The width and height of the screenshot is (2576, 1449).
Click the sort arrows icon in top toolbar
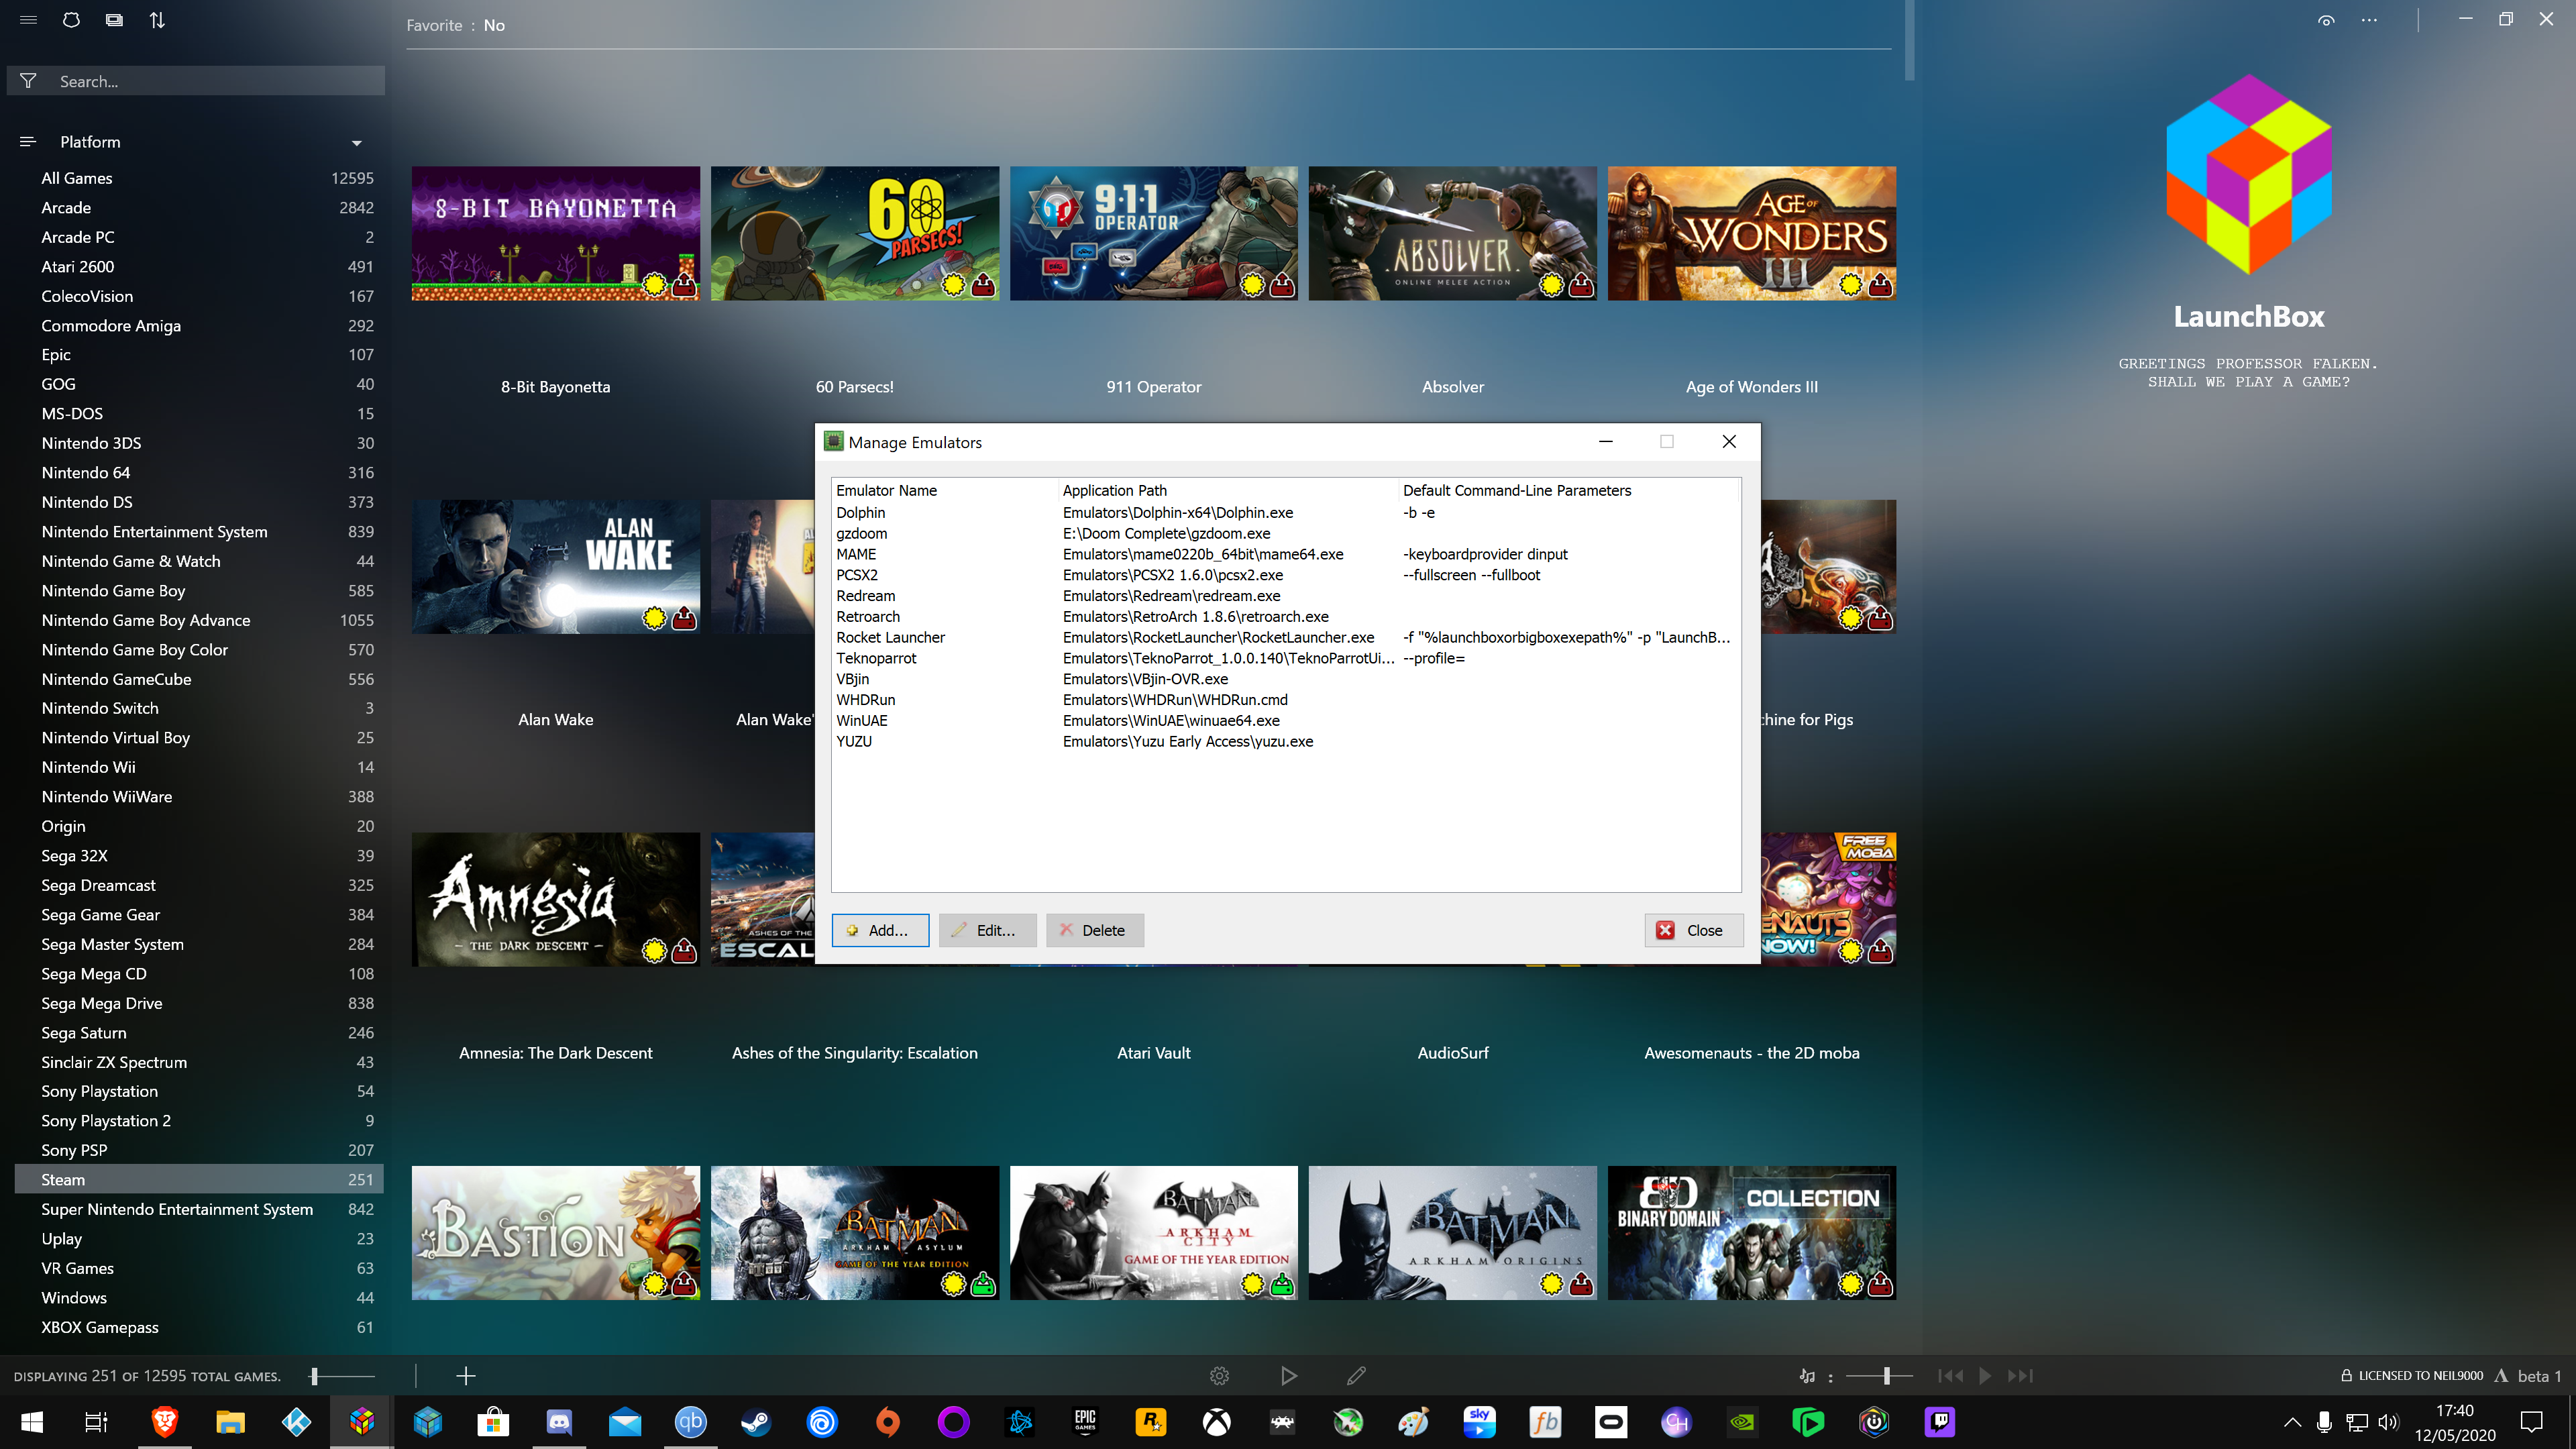pyautogui.click(x=157, y=20)
